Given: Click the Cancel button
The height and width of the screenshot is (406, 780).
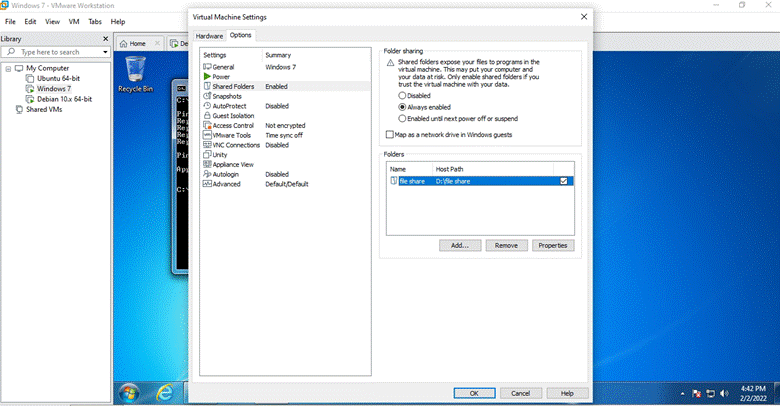Looking at the screenshot, I should coord(521,393).
